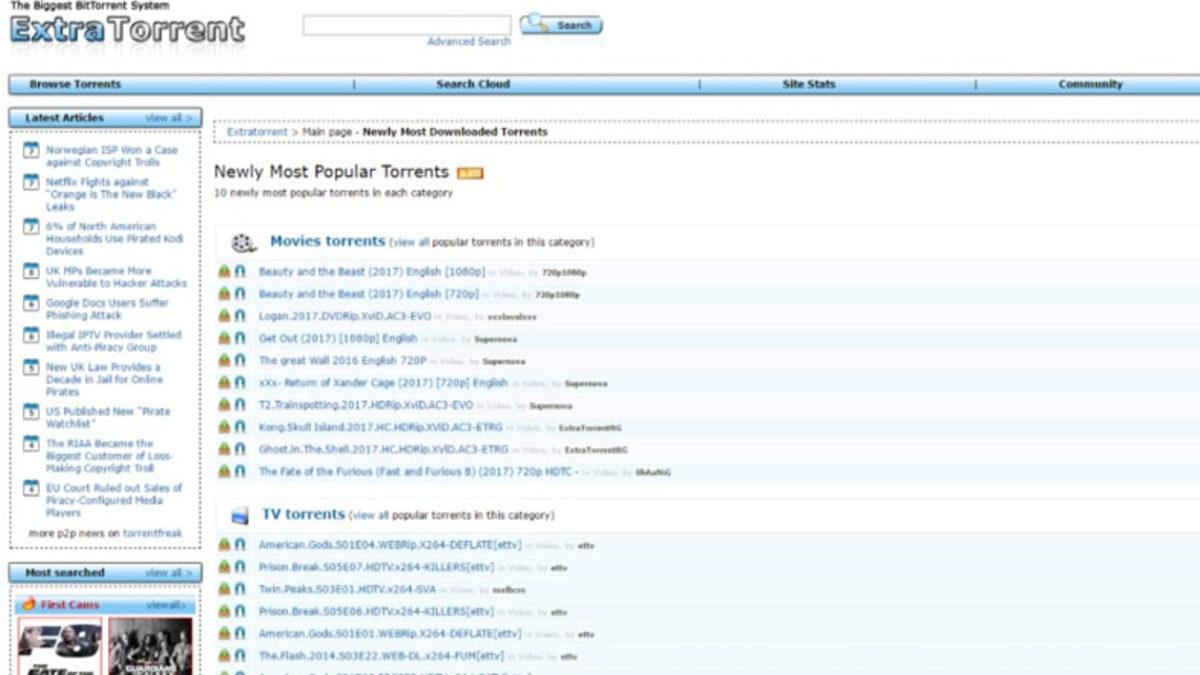Open the Site Stats page
Screen dimensions: 1200x675
(x=807, y=84)
